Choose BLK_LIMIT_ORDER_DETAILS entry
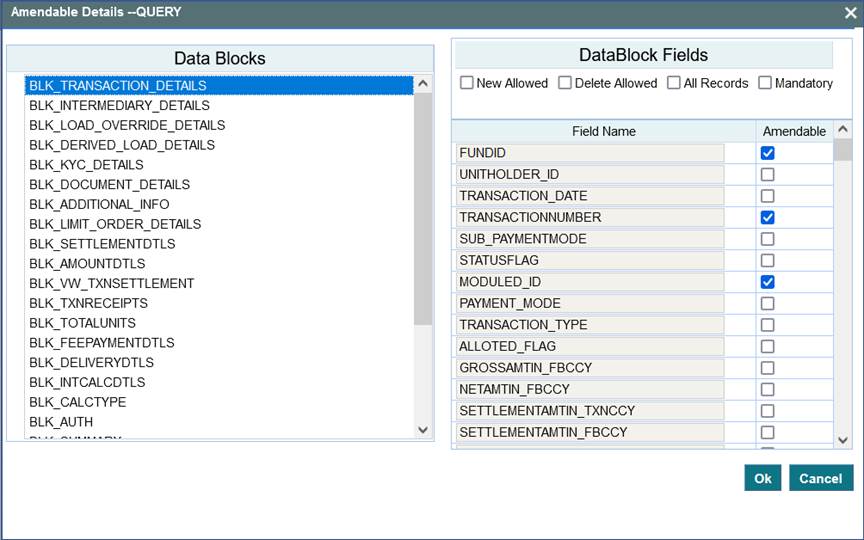 219,224
